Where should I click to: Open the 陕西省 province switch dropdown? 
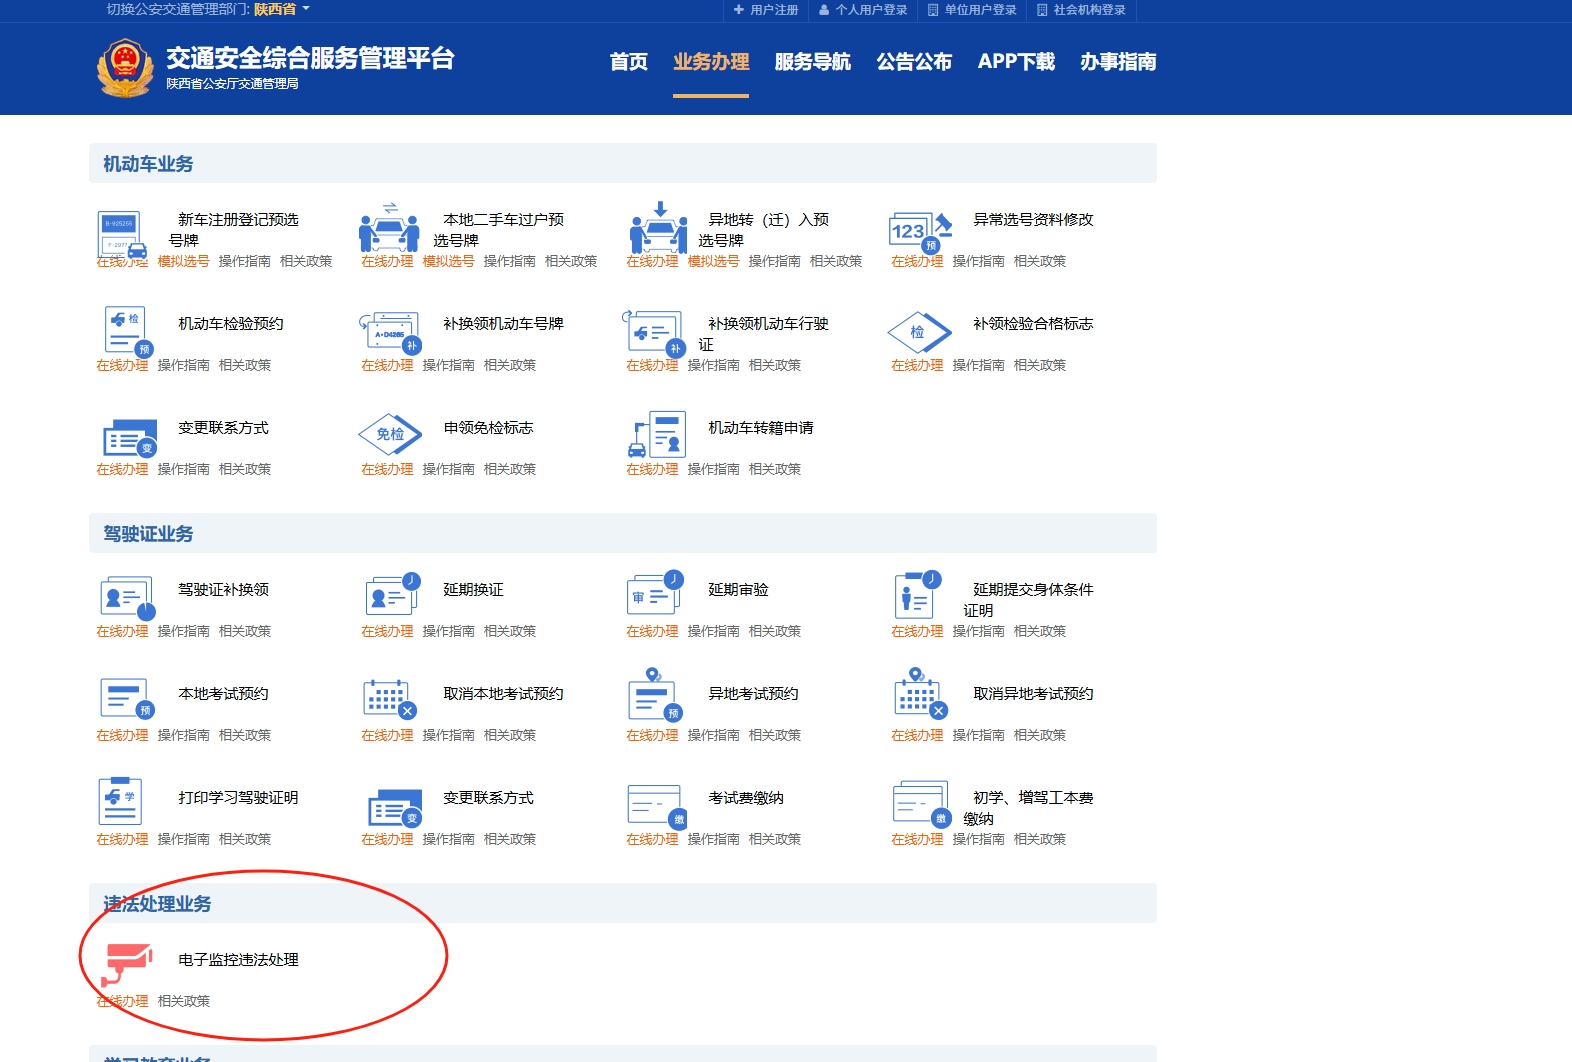281,9
